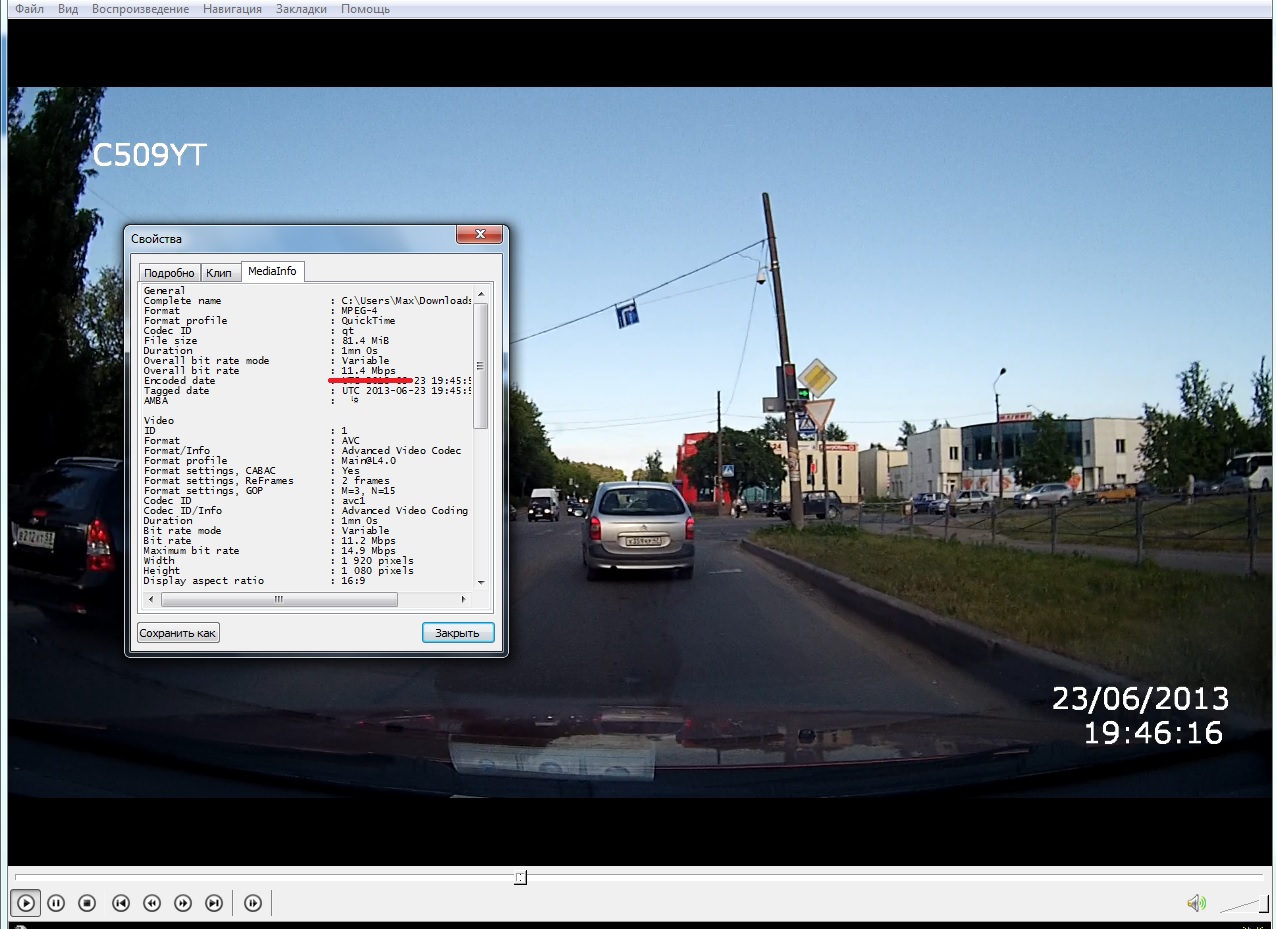Screen dimensions: 1276x929
Task: Skip to next file icon
Action: tap(214, 903)
